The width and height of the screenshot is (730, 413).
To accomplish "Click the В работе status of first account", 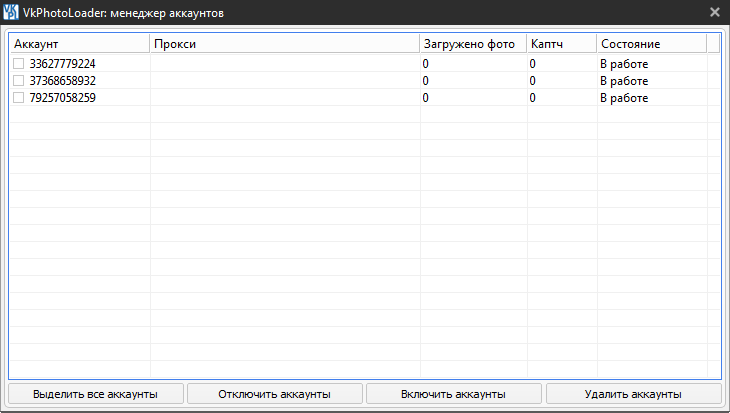I will coord(624,64).
